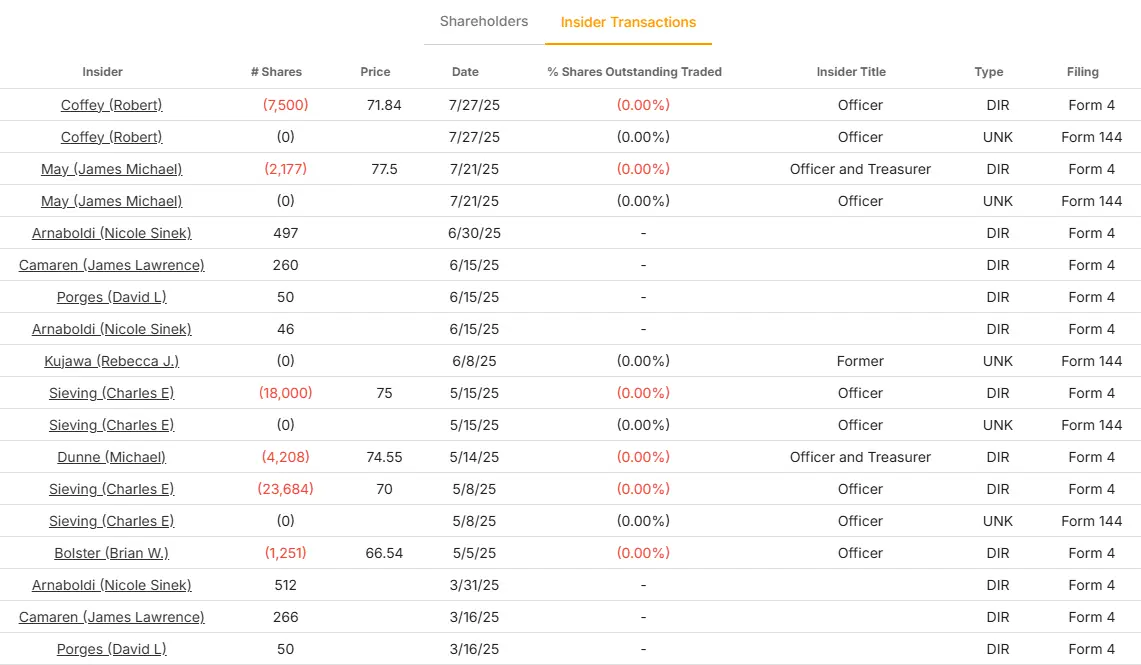The height and width of the screenshot is (665, 1141).
Task: Click Camaren (James Lawrence) link with 260 shares
Action: click(112, 265)
